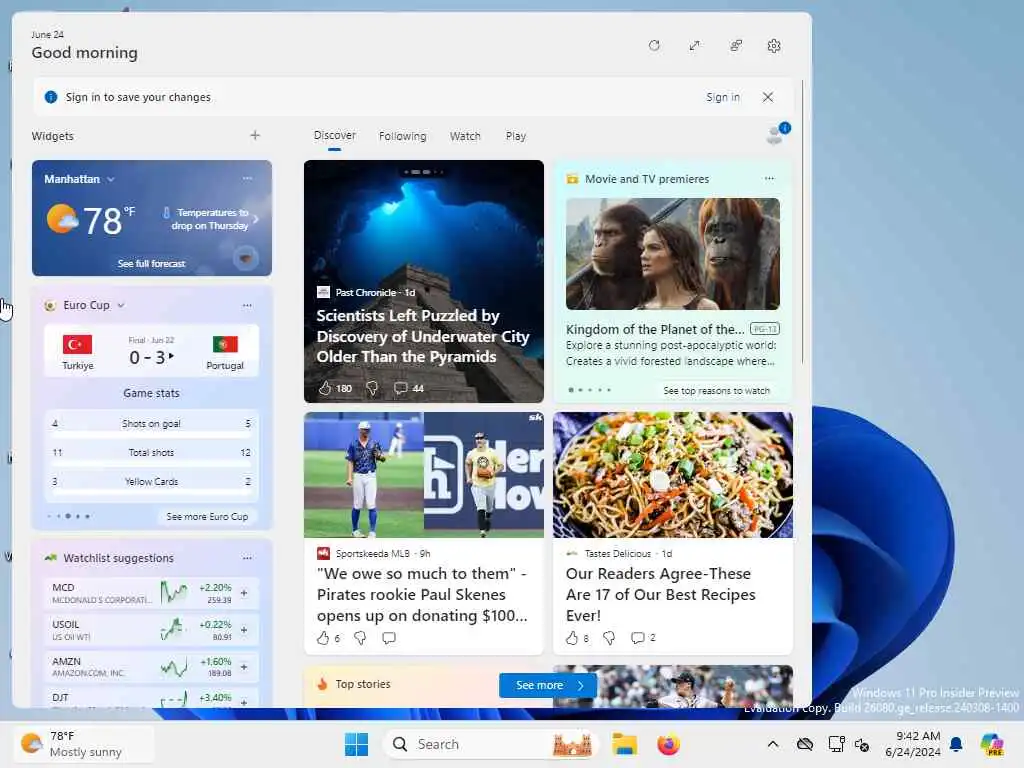Open Scientists Left Puzzled headline
This screenshot has width=1024, height=768.
coord(423,336)
